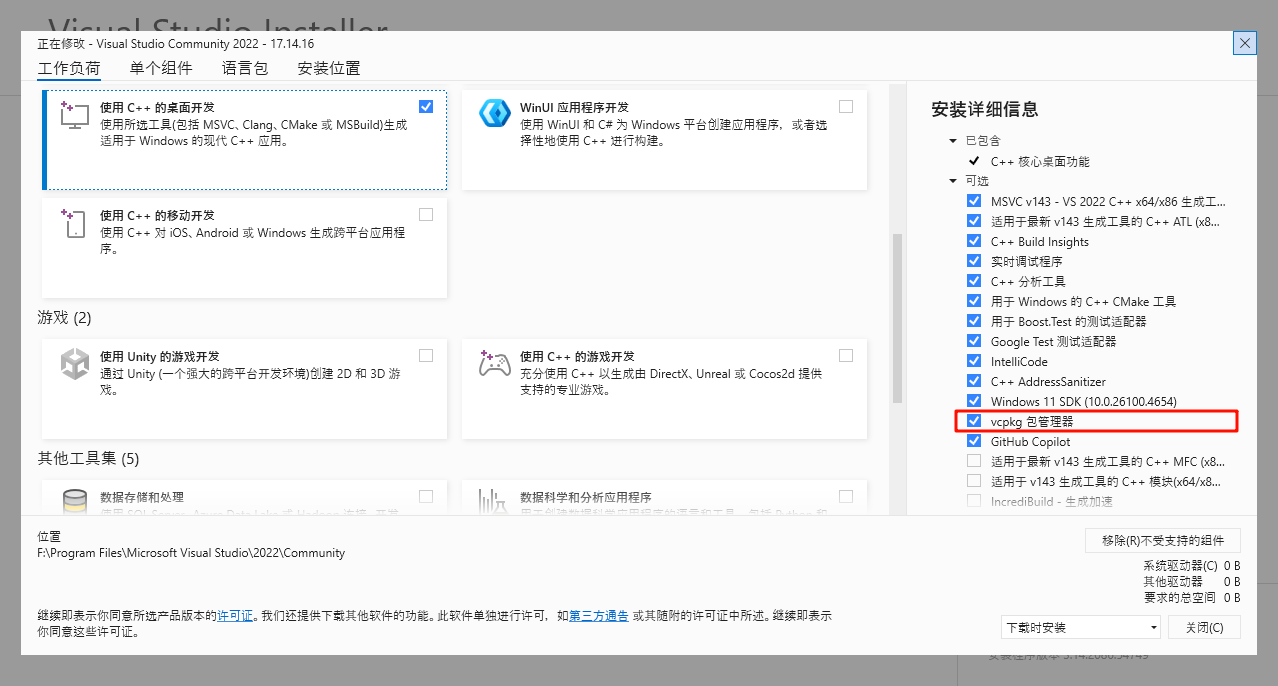
Task: Open the 第三方通告 third-party notices link
Action: (599, 616)
